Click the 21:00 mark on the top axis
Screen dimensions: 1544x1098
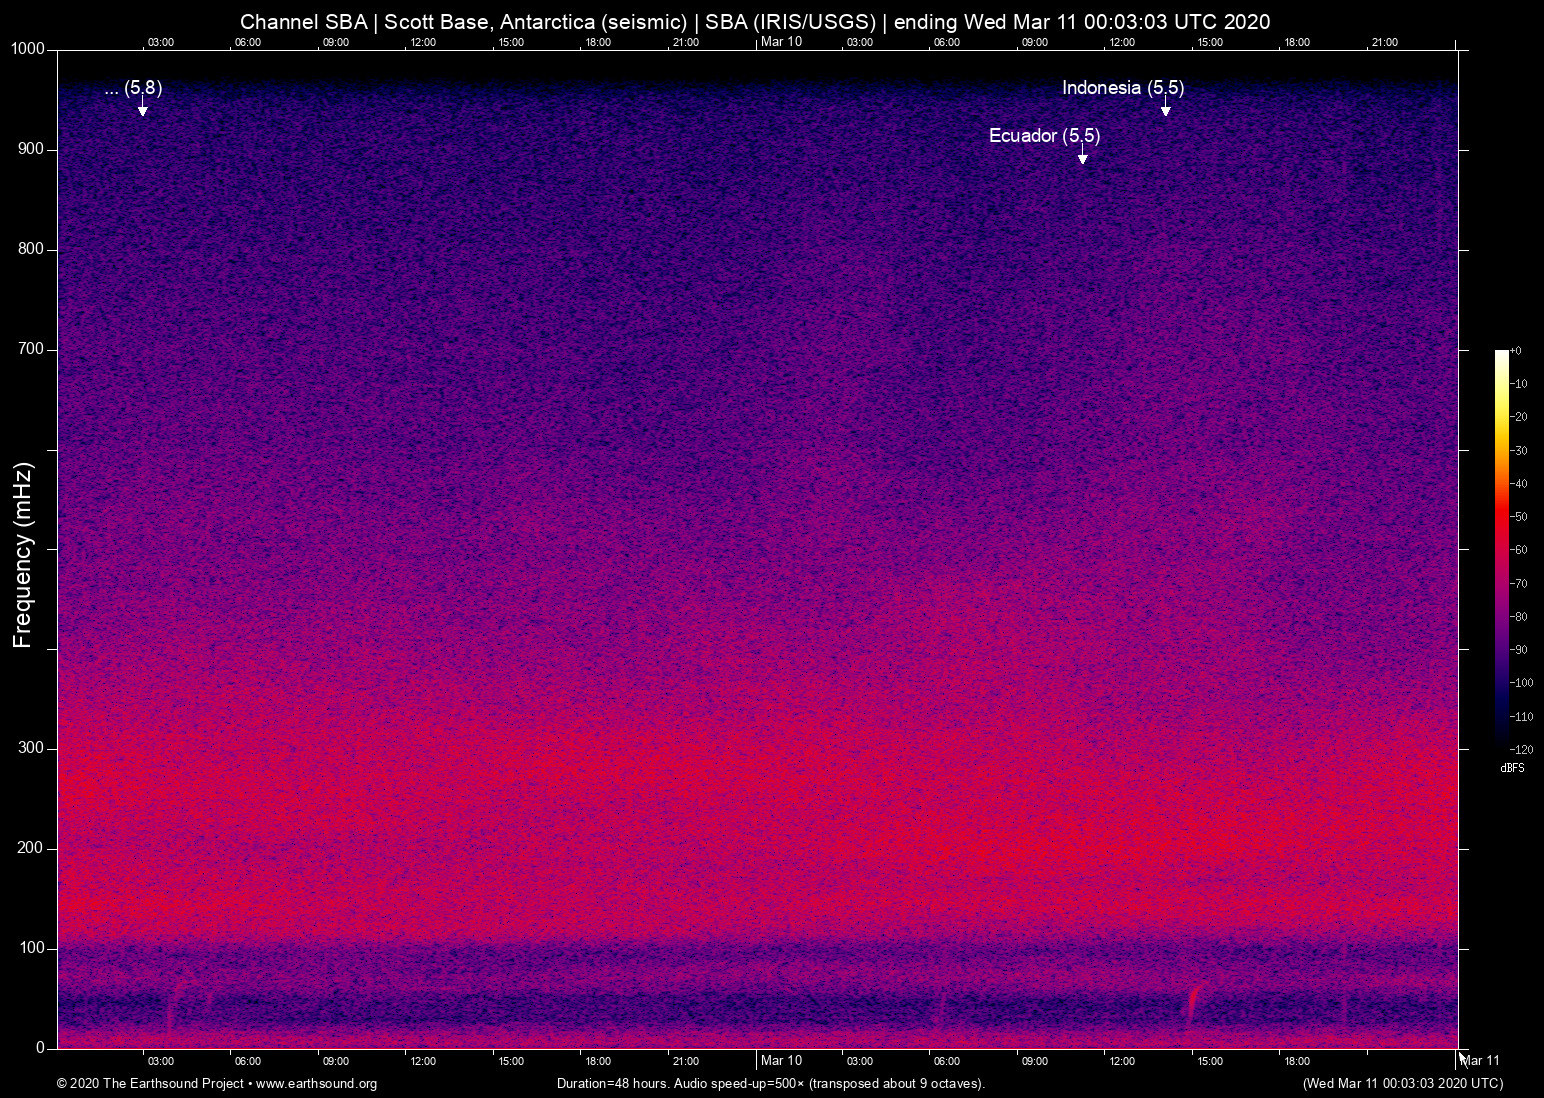pos(687,42)
